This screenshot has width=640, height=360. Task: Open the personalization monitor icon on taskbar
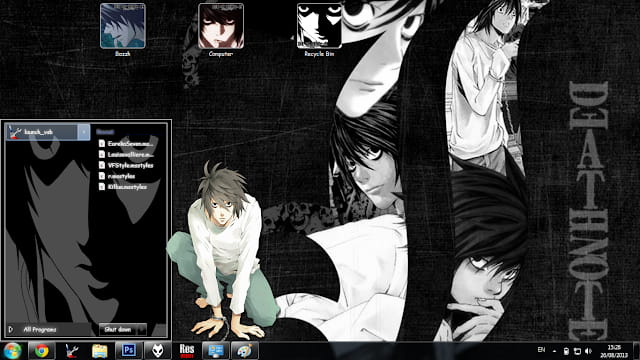[216, 351]
